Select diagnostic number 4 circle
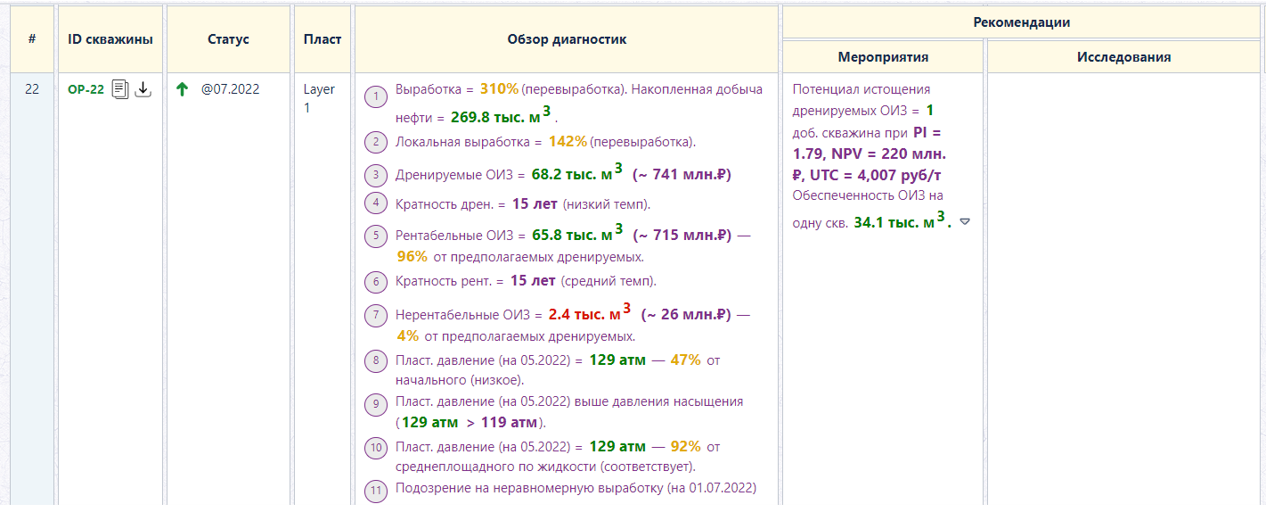This screenshot has height=505, width=1266. 376,204
